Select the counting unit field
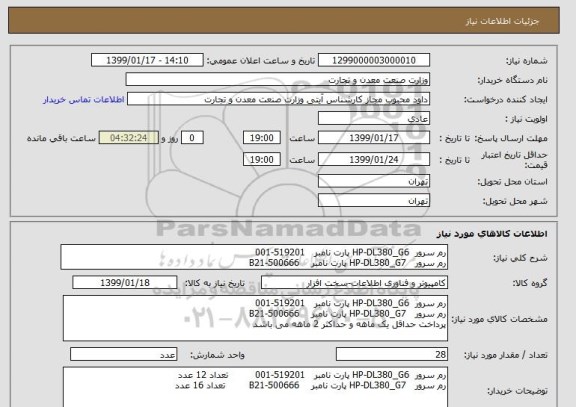 click(x=123, y=354)
